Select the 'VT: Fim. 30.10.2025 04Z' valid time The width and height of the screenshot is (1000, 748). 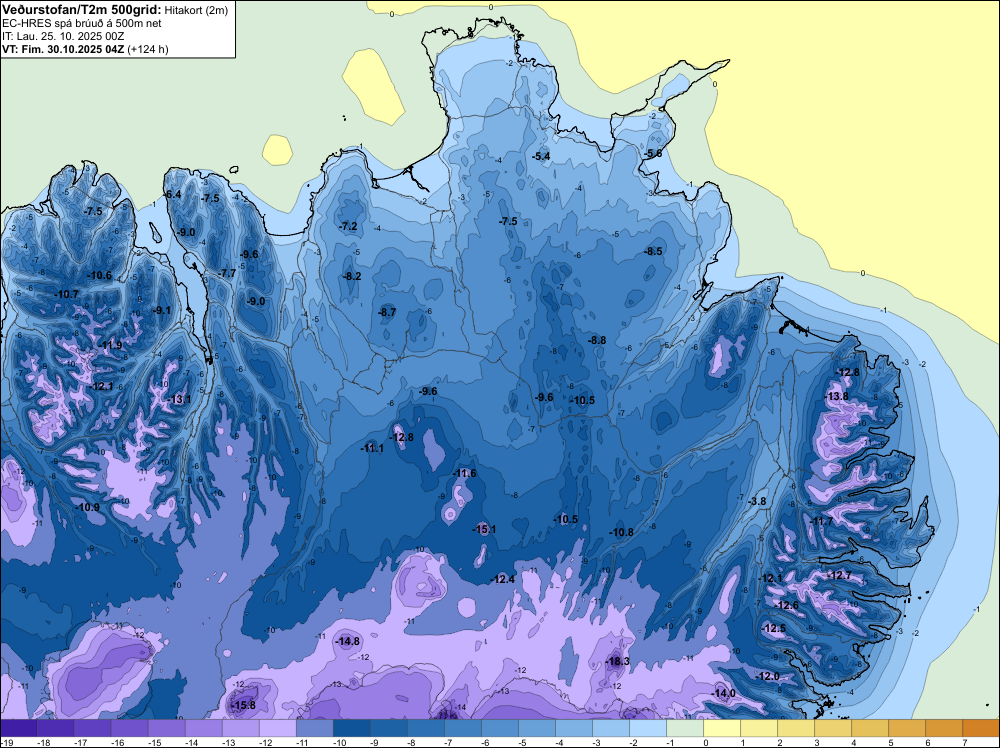62,49
